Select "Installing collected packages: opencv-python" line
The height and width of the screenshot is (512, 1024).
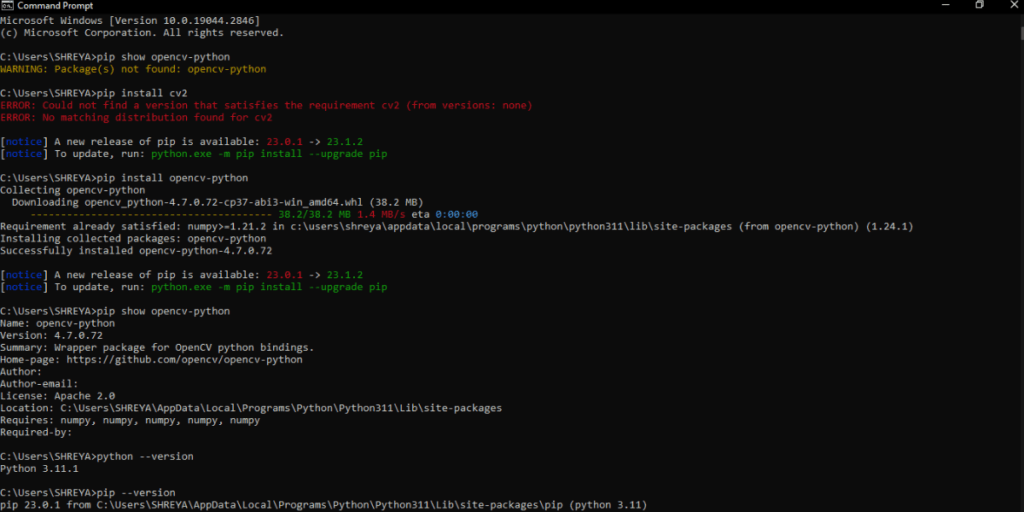click(x=133, y=238)
